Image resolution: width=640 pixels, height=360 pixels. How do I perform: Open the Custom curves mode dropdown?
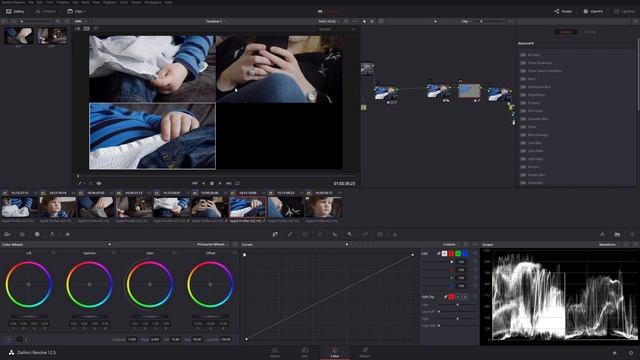click(x=452, y=244)
